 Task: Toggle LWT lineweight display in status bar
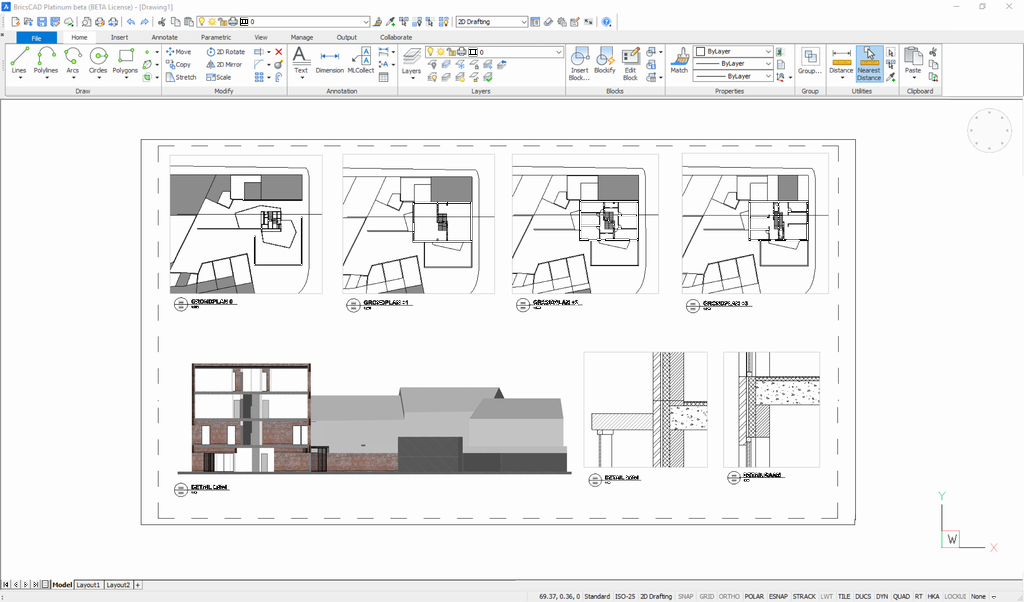[x=827, y=596]
